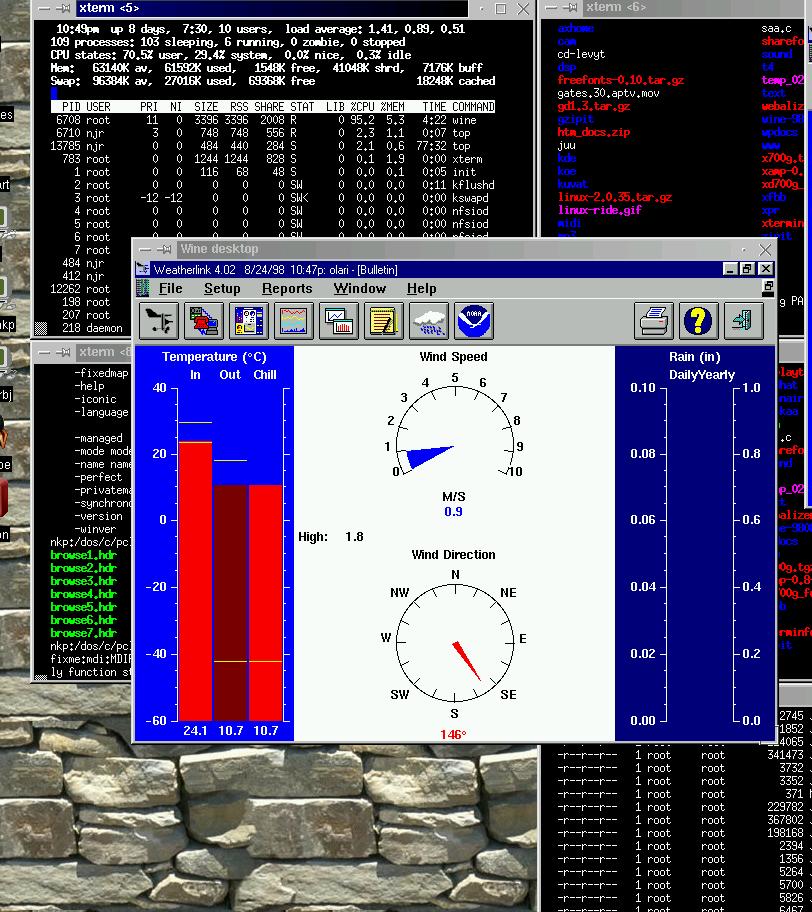
Task: Open the Window menu in Weatherlink
Action: tap(360, 288)
